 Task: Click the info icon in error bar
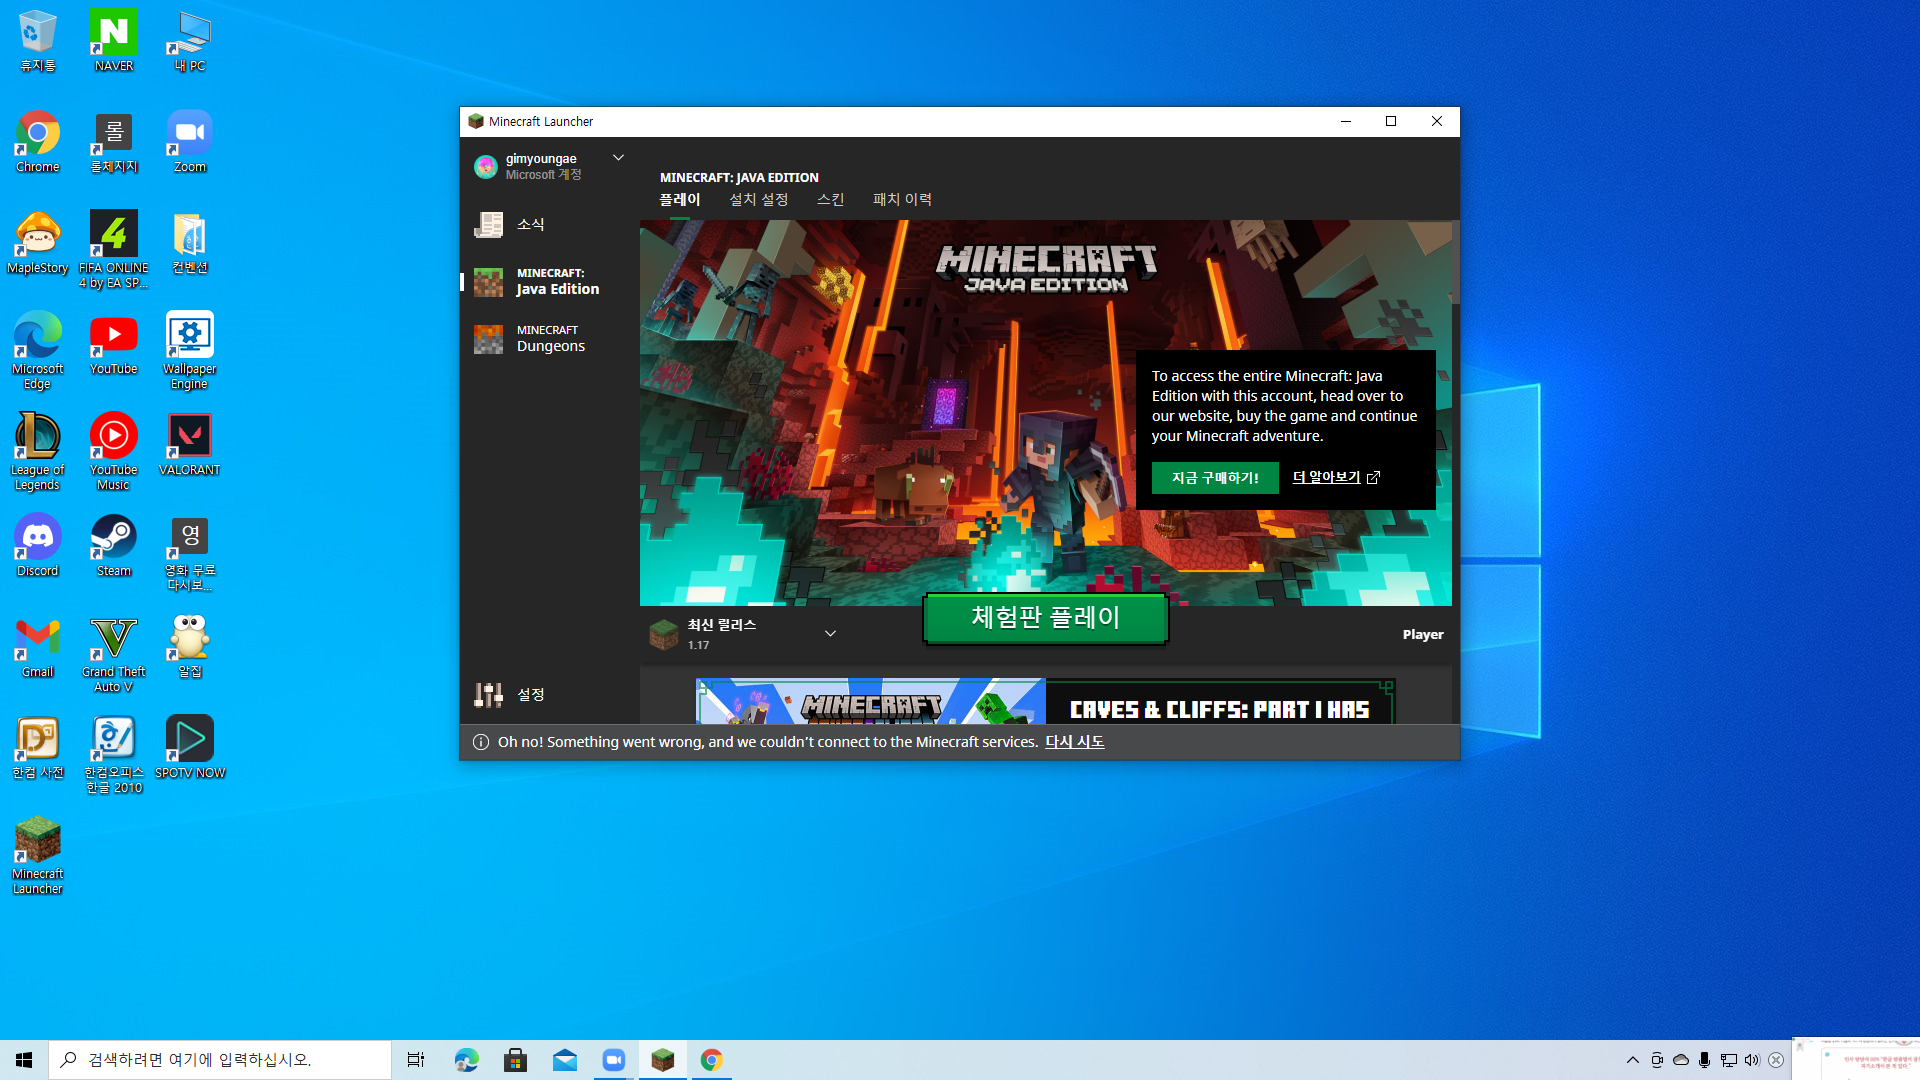[481, 742]
